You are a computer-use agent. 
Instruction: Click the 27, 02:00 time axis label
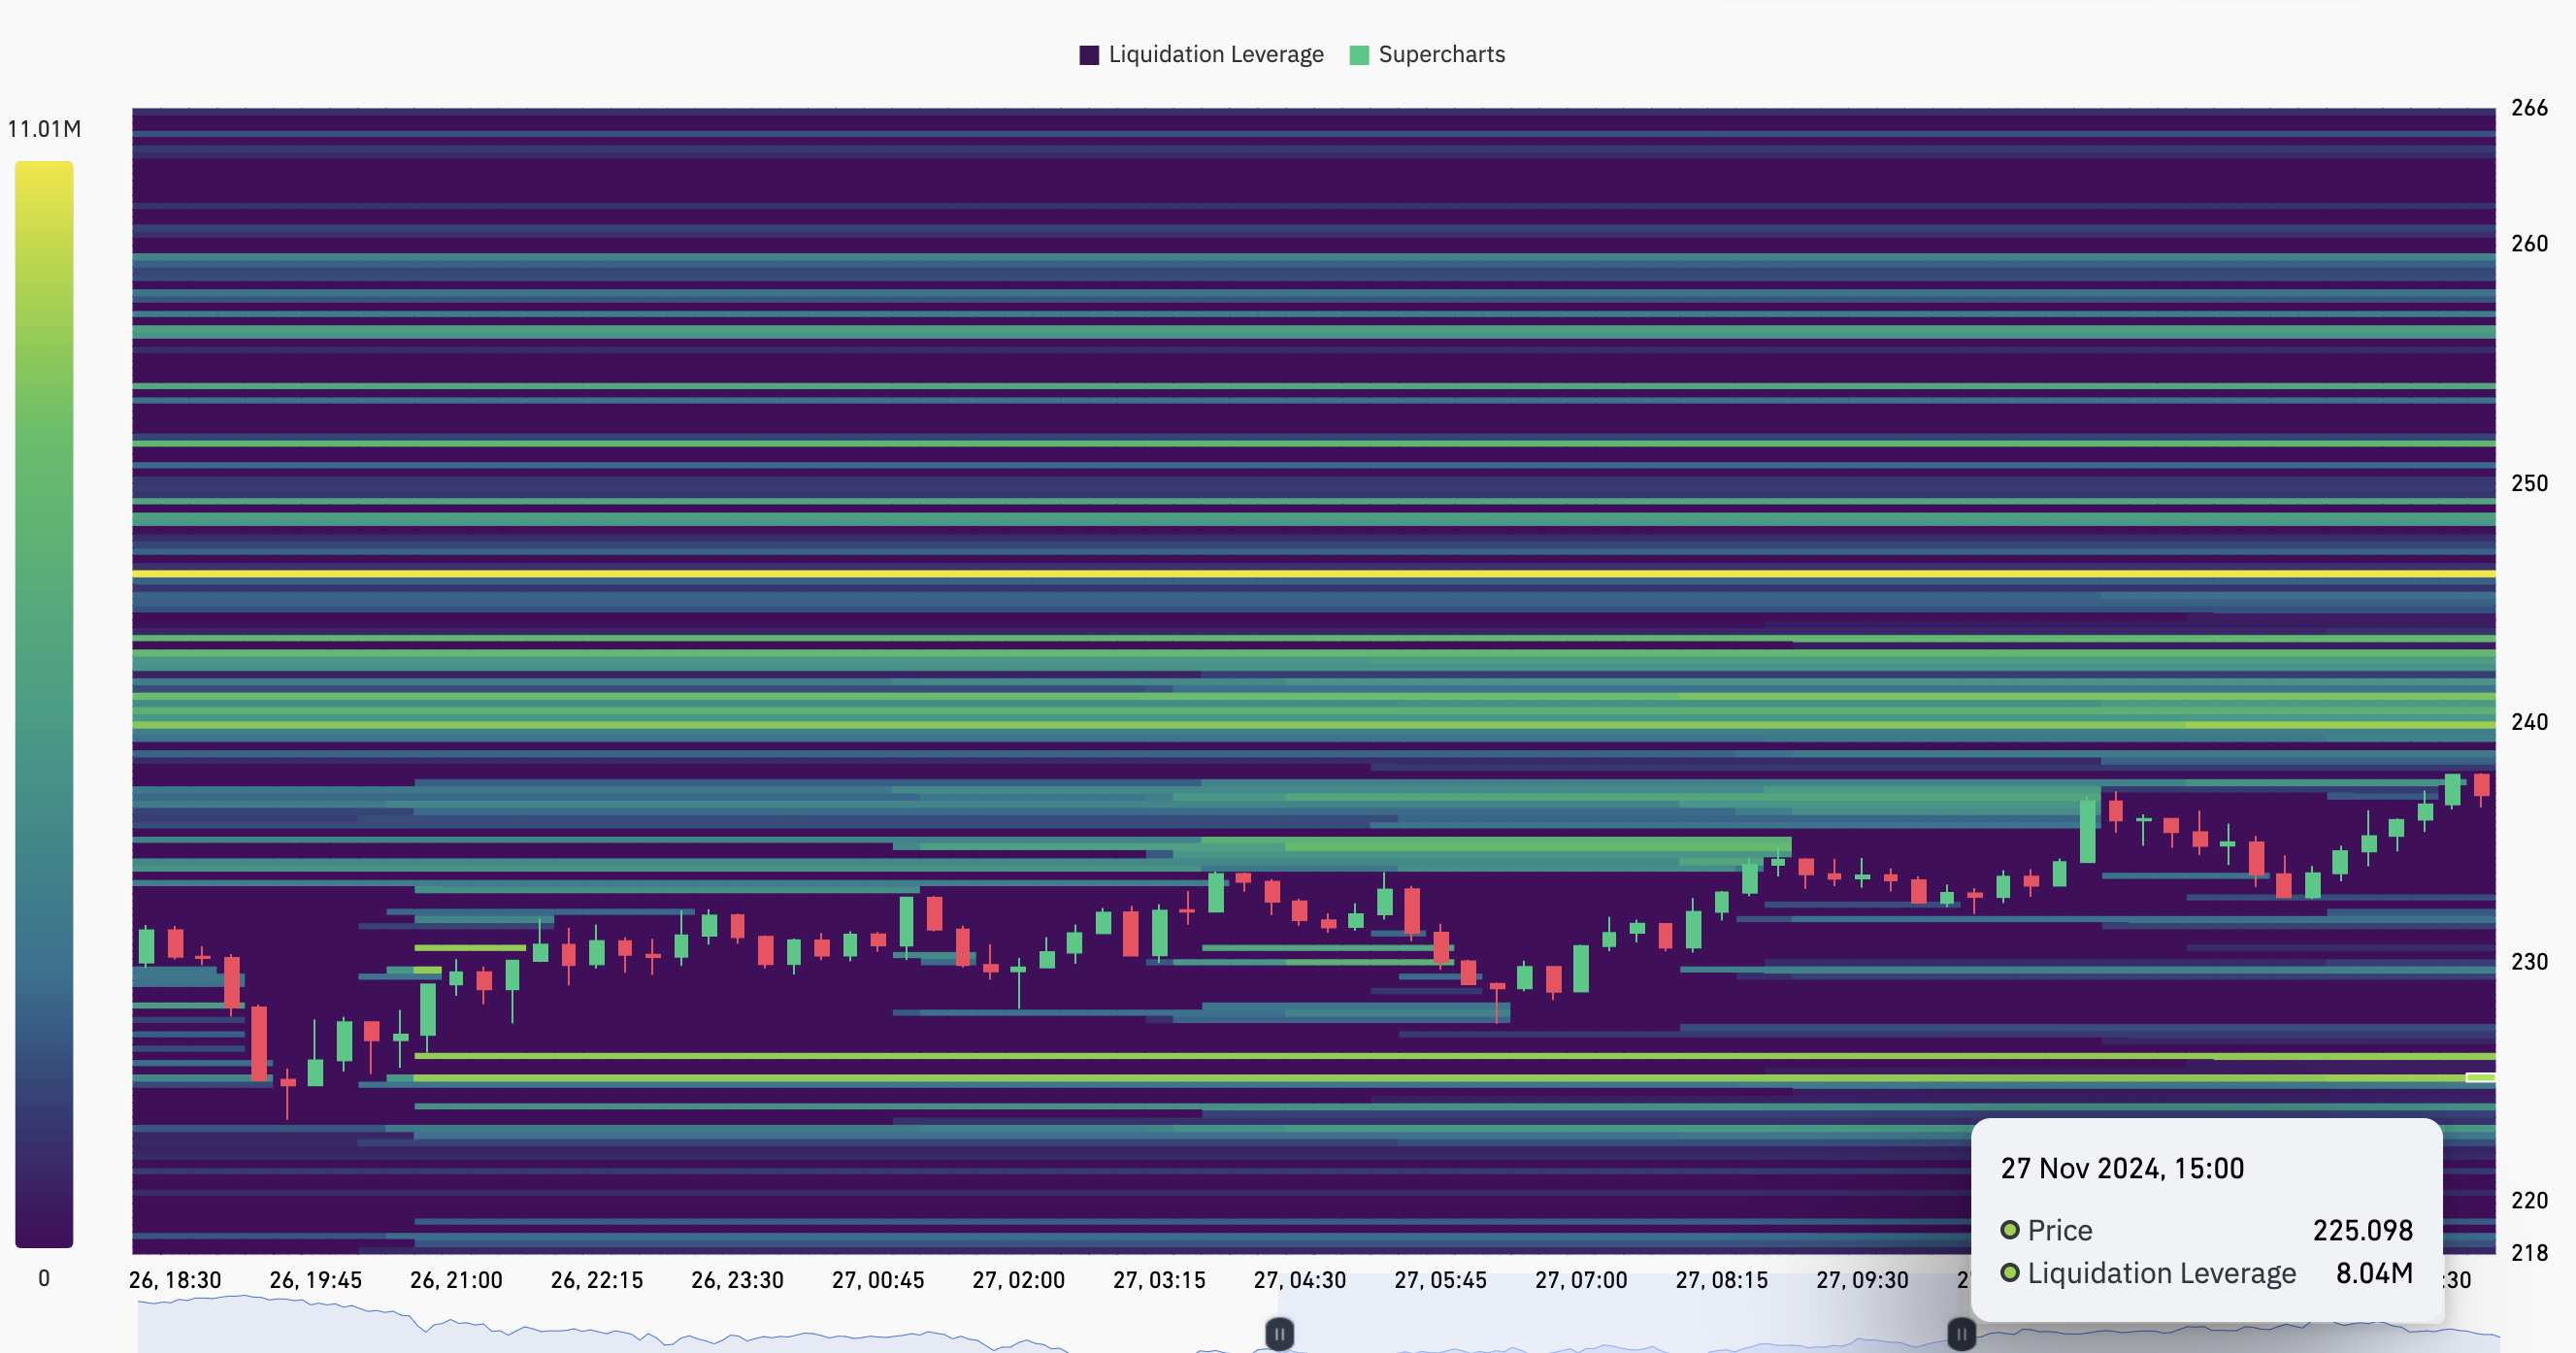click(x=1018, y=1280)
